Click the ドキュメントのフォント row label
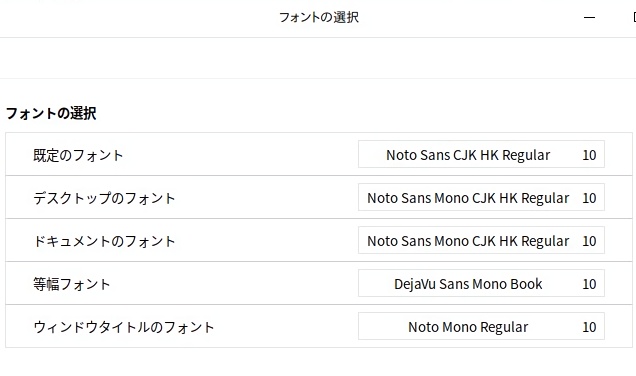Image resolution: width=636 pixels, height=376 pixels. pyautogui.click(x=104, y=241)
